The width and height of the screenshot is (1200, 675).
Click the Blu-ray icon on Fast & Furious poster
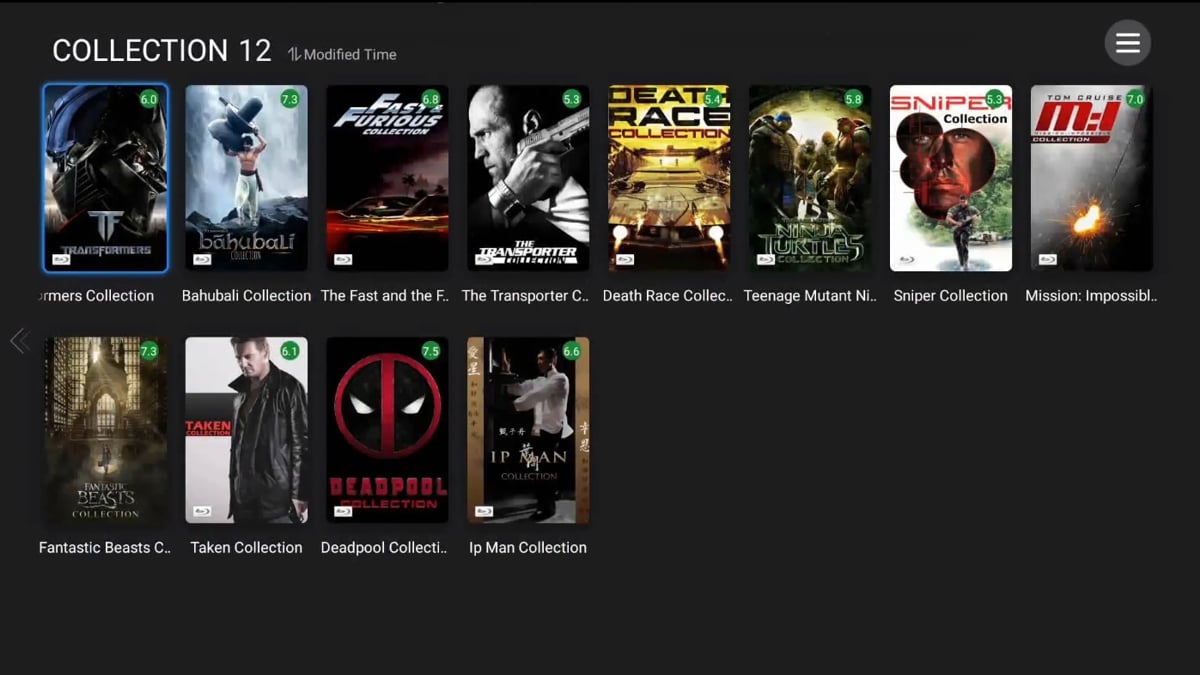click(344, 259)
